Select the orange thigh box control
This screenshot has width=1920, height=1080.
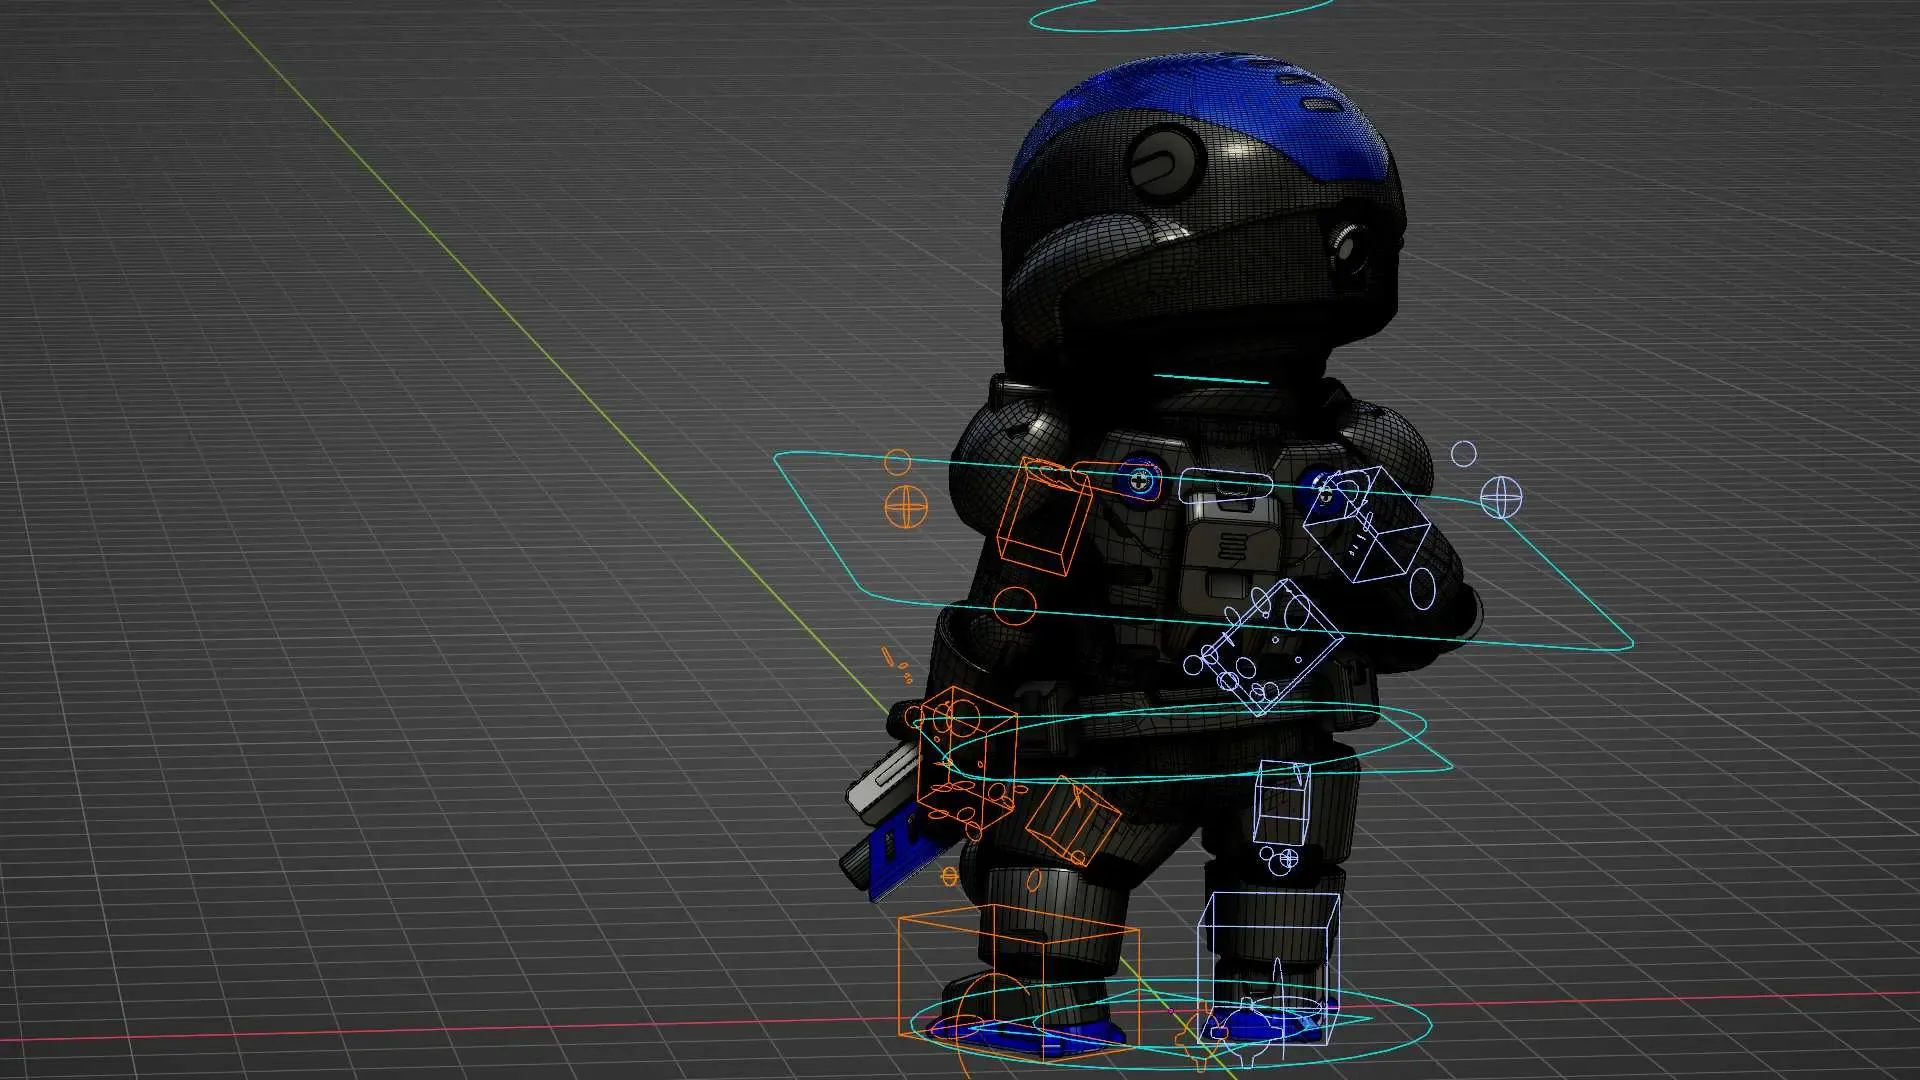(1073, 822)
